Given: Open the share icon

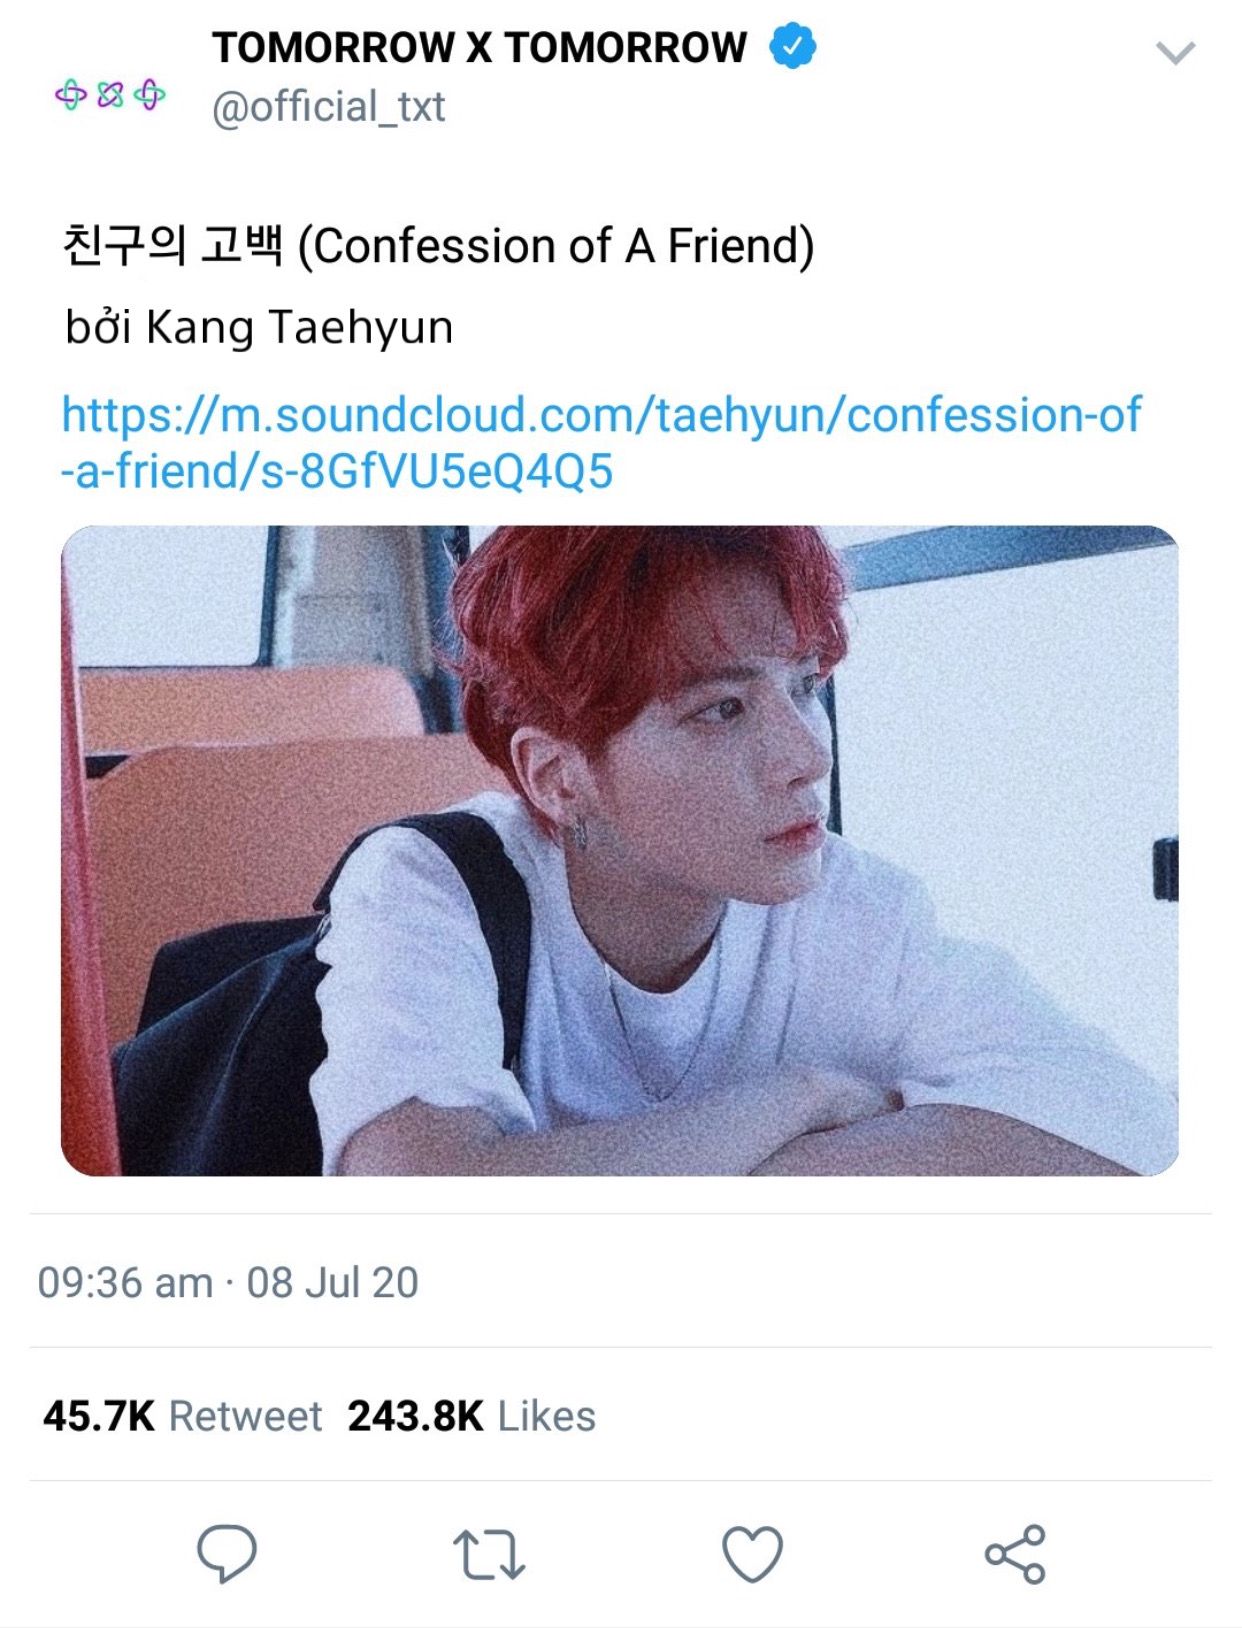Looking at the screenshot, I should 1015,1554.
